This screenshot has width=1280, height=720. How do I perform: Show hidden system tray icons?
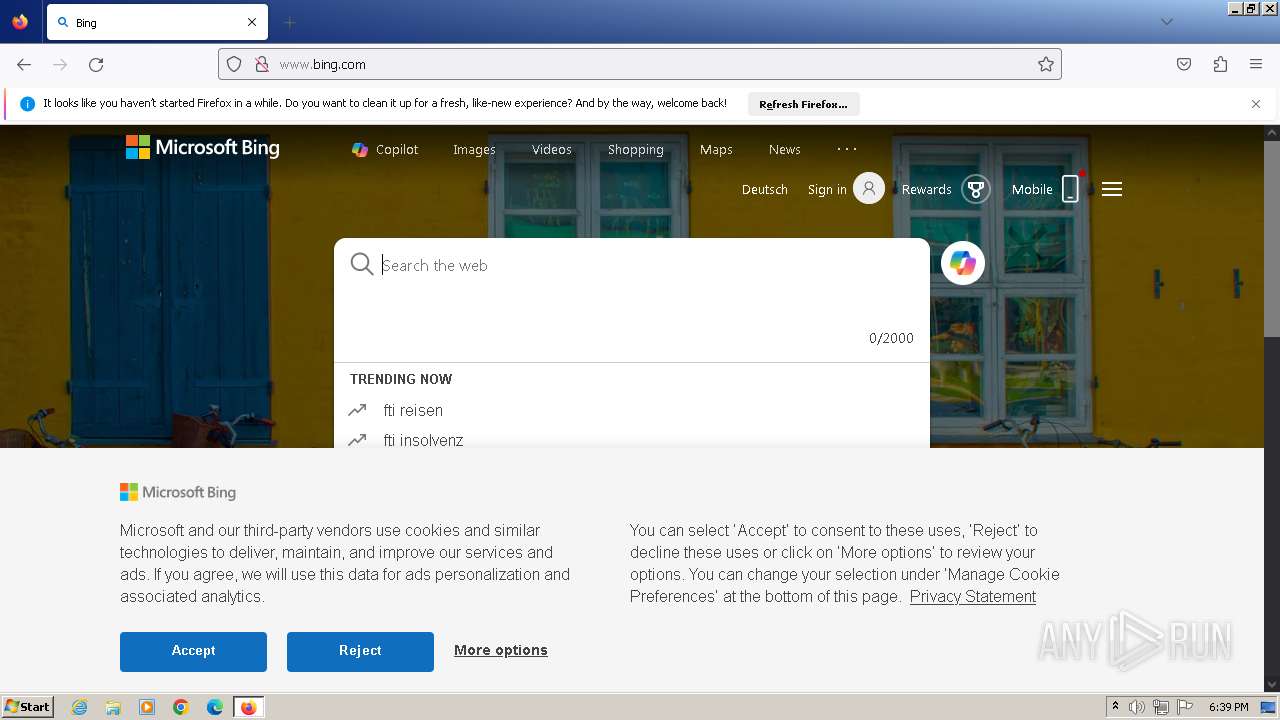coord(1115,707)
